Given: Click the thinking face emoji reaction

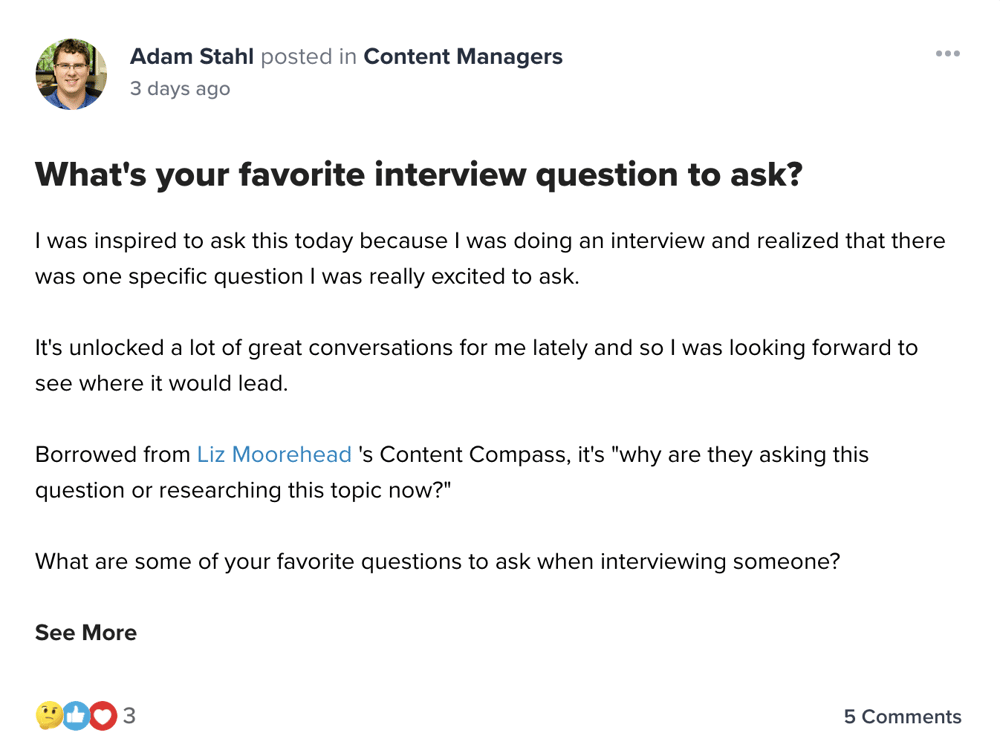Looking at the screenshot, I should 49,715.
